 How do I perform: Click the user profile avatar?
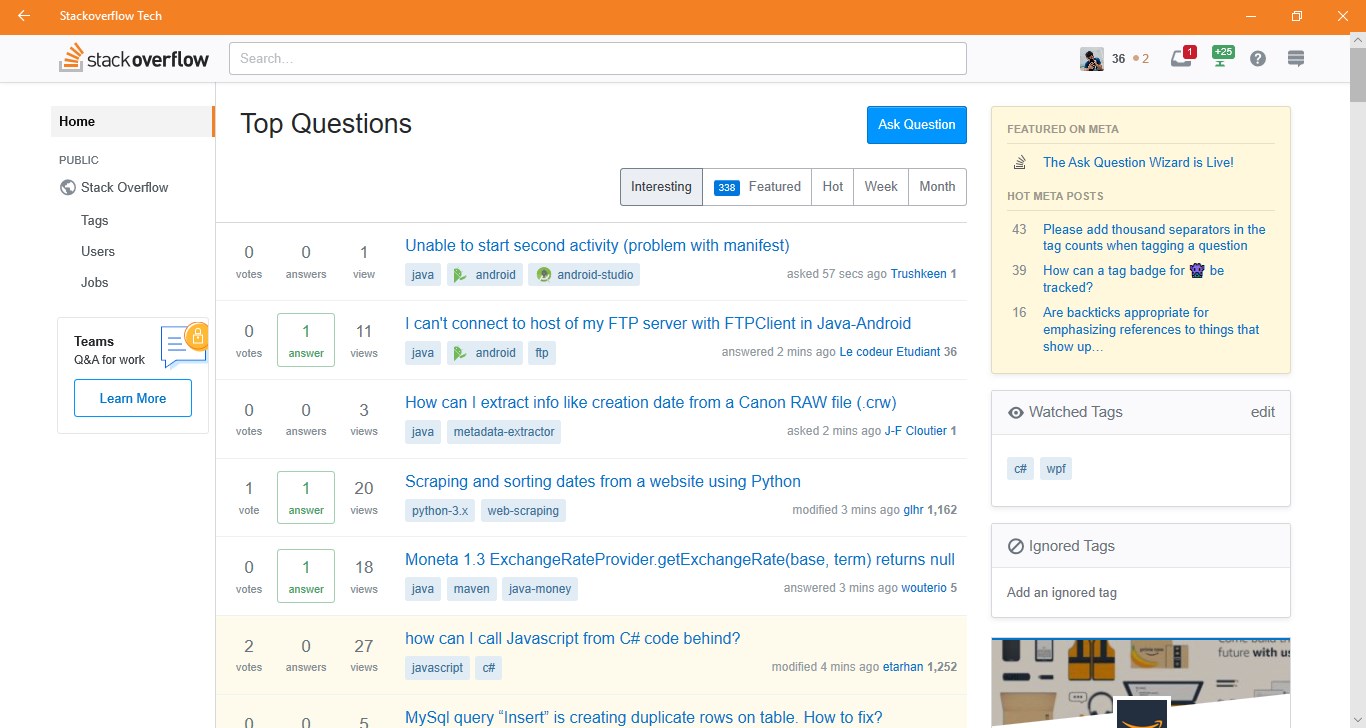(1091, 59)
